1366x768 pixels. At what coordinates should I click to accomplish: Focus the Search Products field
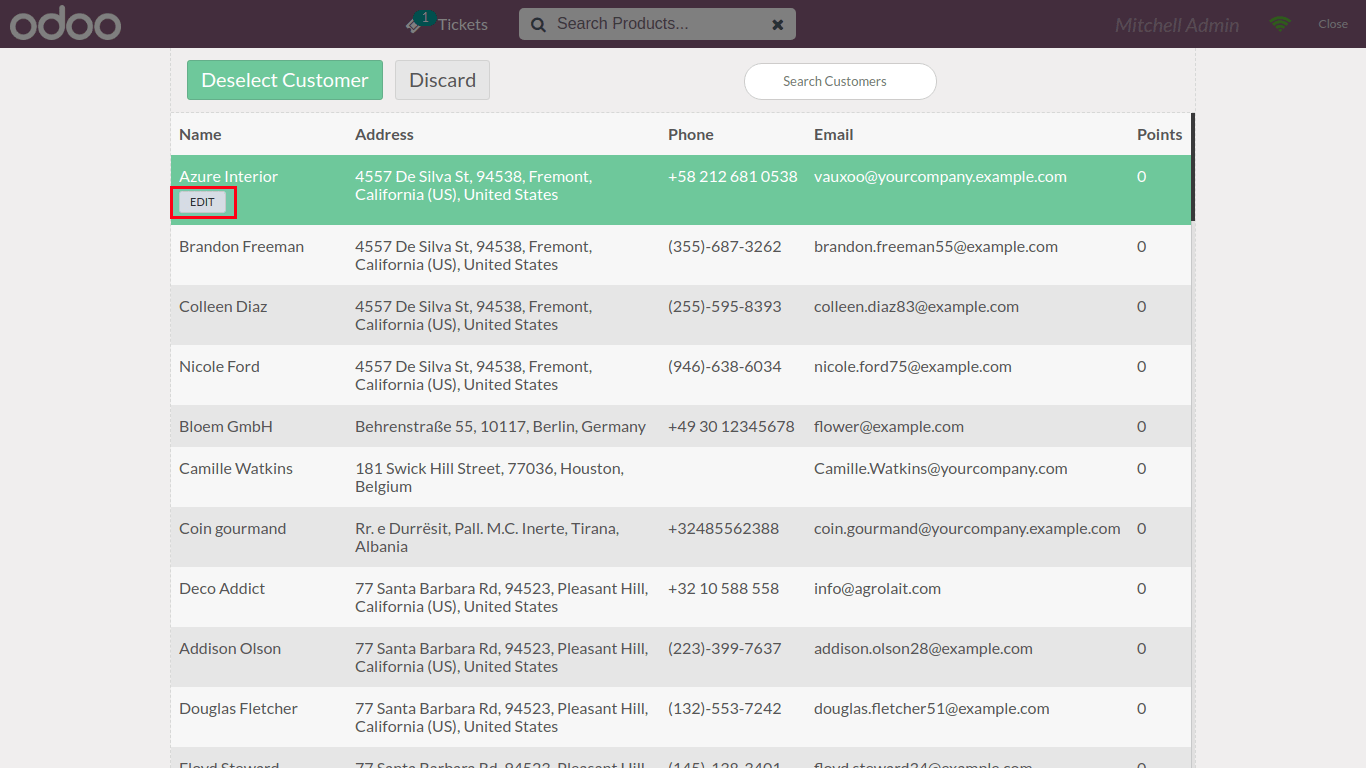click(x=657, y=24)
